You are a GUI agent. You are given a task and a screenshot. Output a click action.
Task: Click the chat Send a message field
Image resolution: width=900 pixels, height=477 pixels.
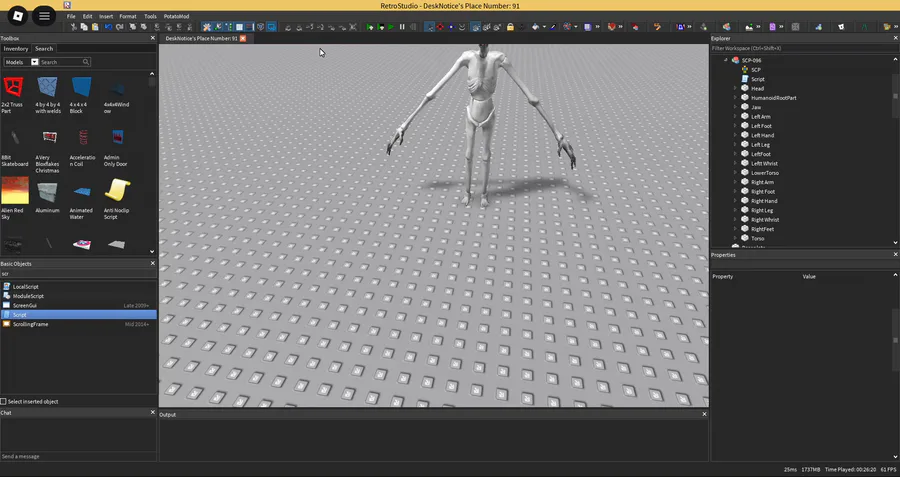(78, 456)
